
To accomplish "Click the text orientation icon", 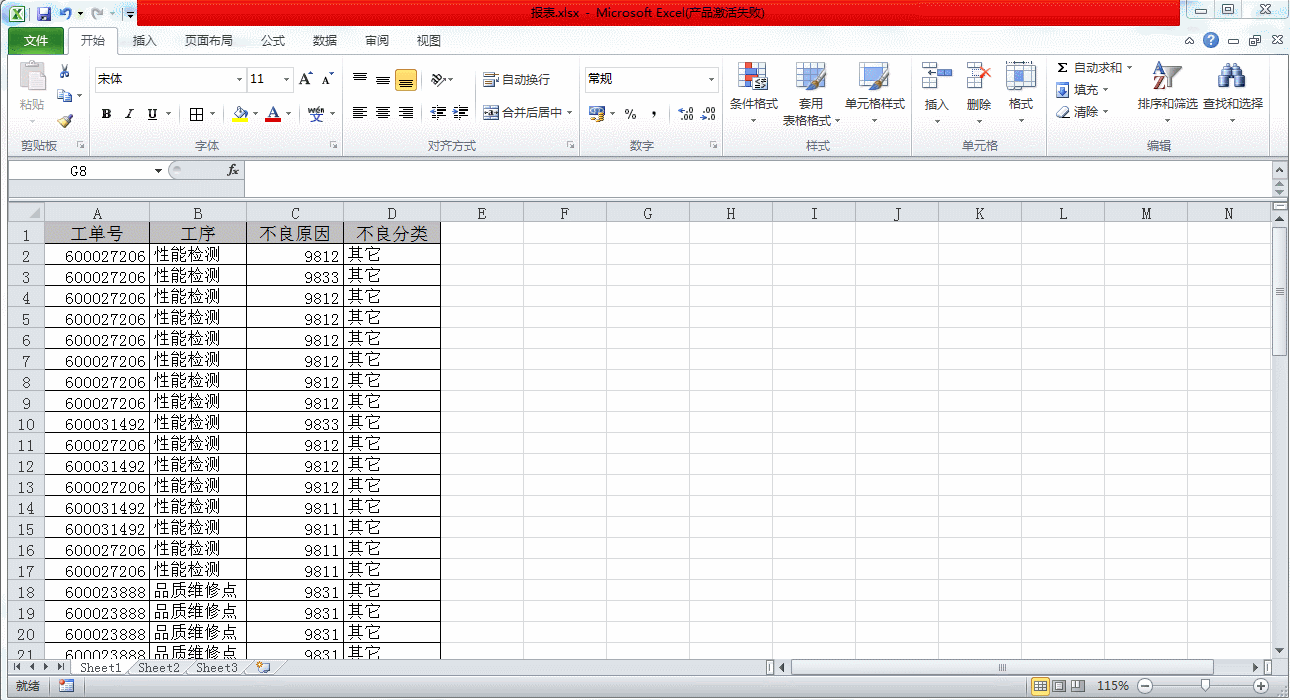I will (x=438, y=80).
